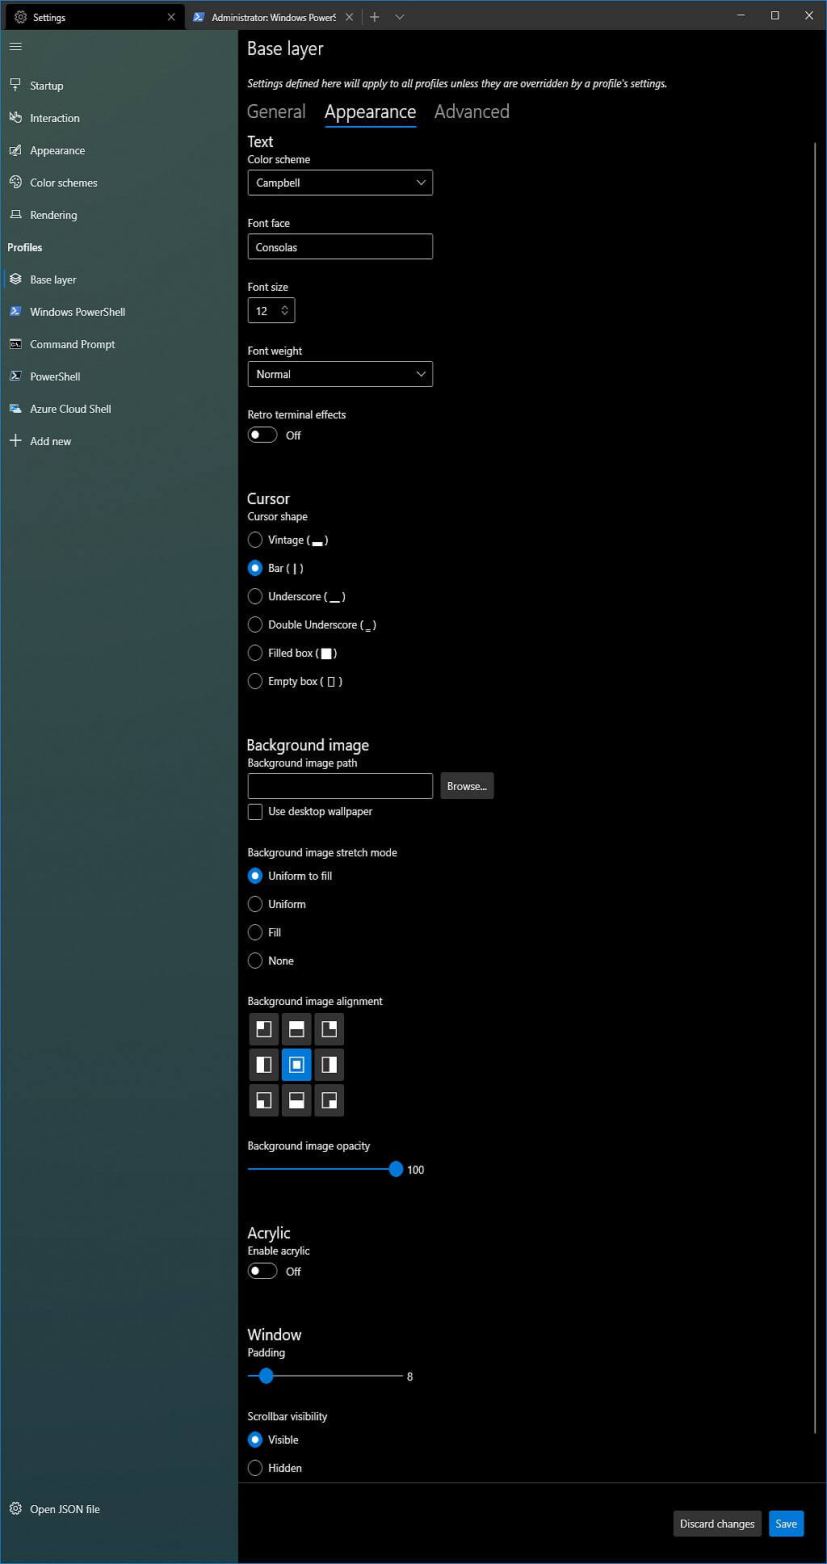
Task: Open the Font weight dropdown
Action: (x=340, y=374)
